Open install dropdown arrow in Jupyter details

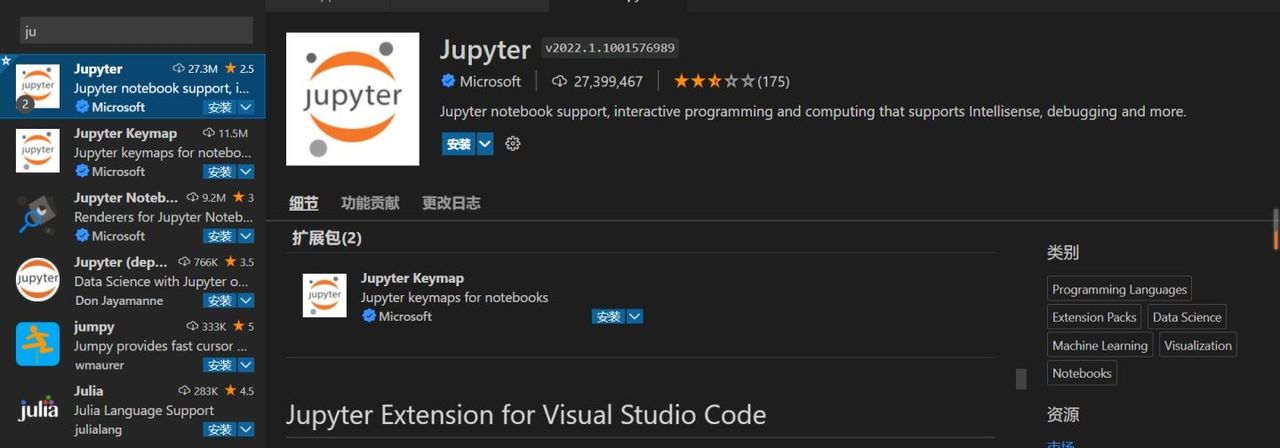pyautogui.click(x=485, y=144)
